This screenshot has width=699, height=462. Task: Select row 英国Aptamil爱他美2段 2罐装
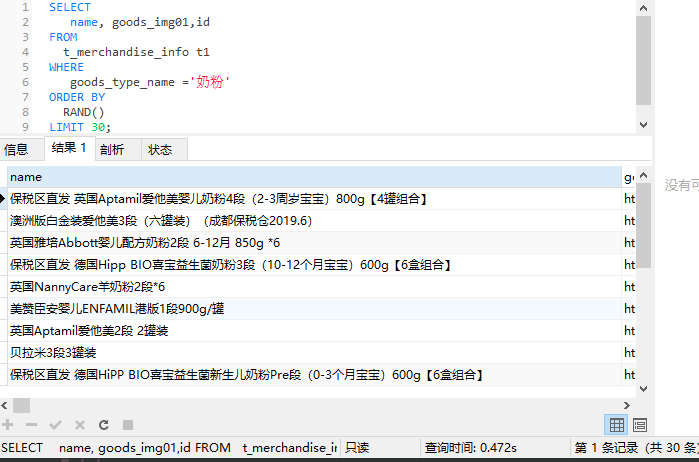tap(314, 330)
